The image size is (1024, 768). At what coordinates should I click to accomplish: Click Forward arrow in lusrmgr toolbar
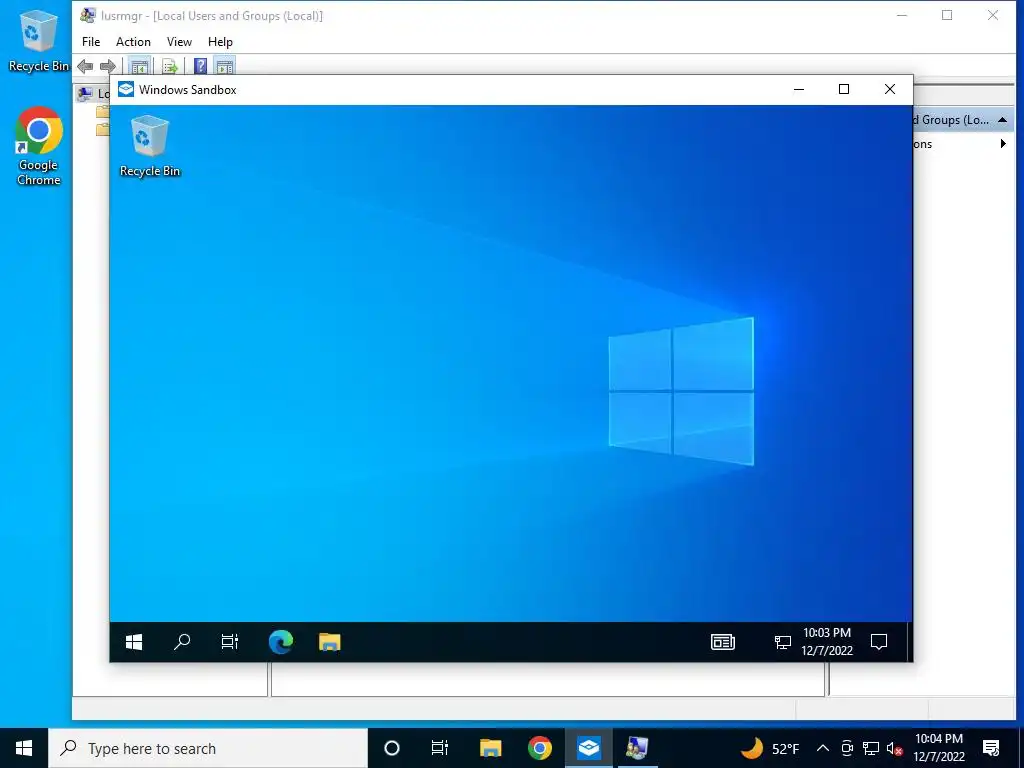[108, 66]
